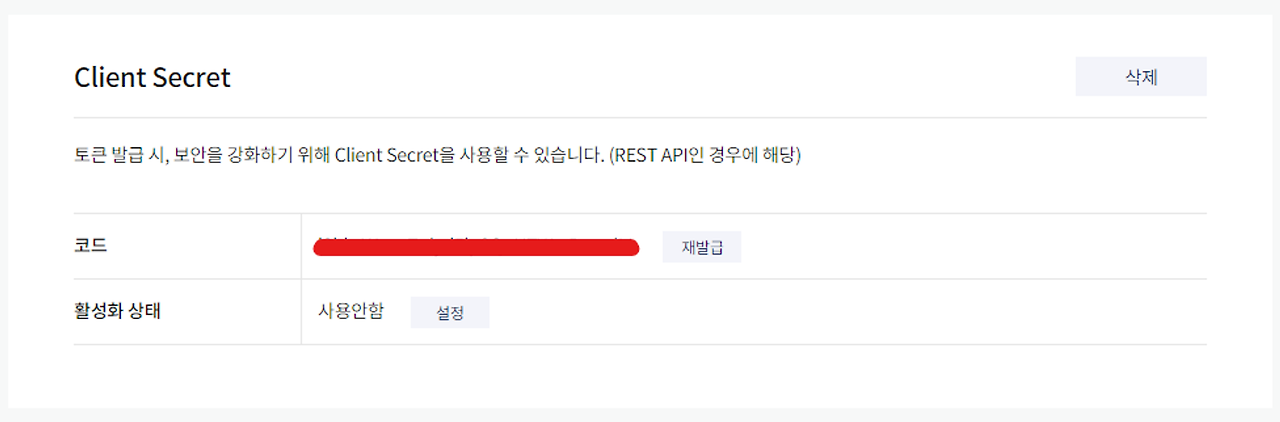1280x422 pixels.
Task: Click blank white area below the table
Action: pyautogui.click(x=640, y=375)
